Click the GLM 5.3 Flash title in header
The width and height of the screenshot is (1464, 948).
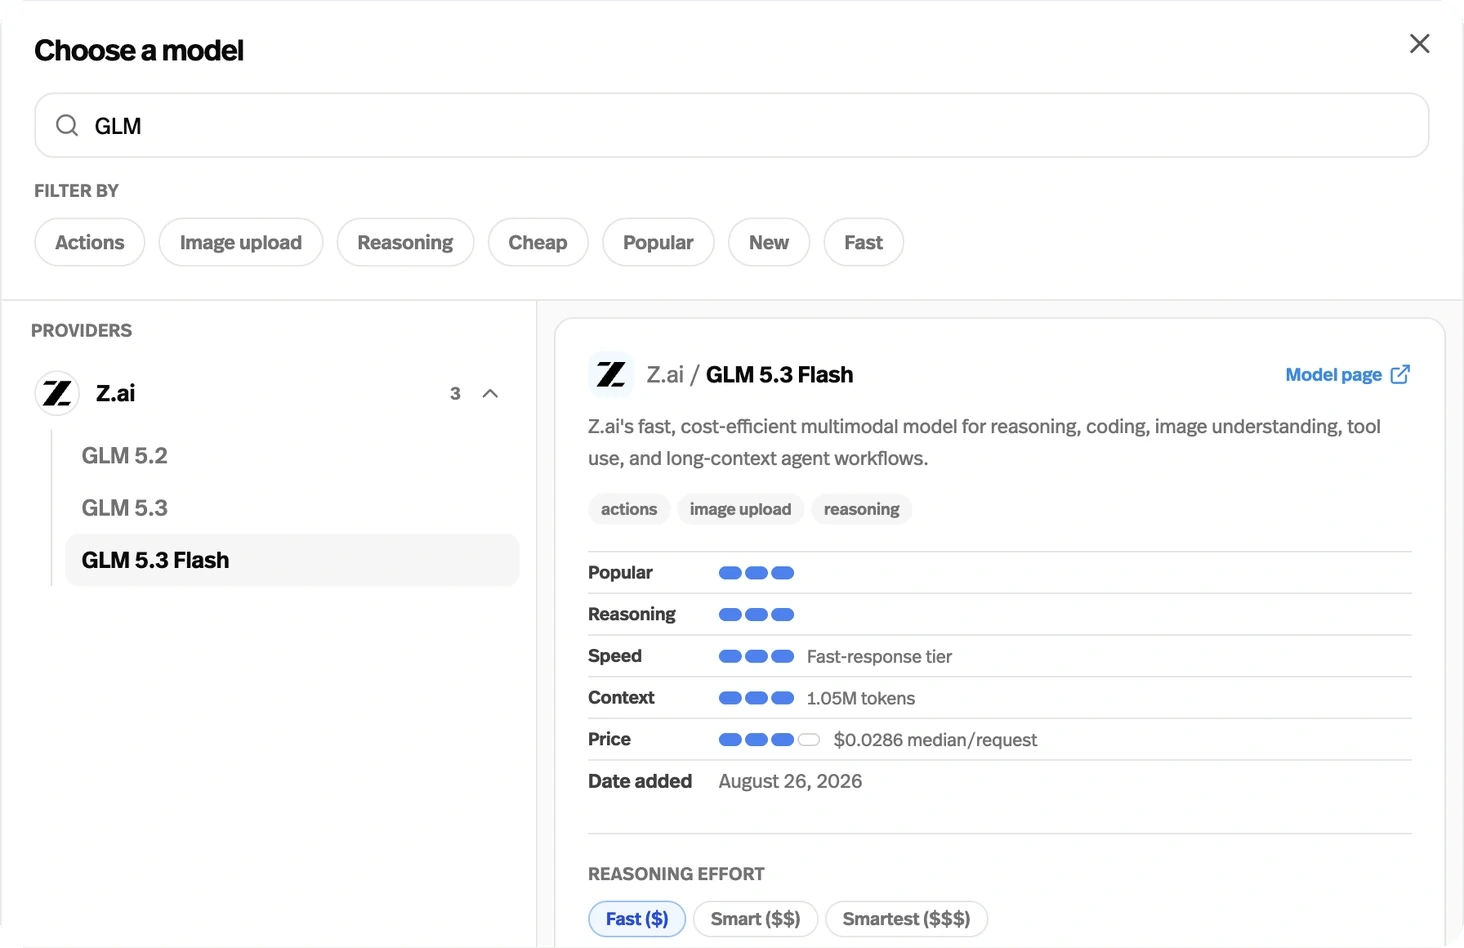[x=780, y=375]
